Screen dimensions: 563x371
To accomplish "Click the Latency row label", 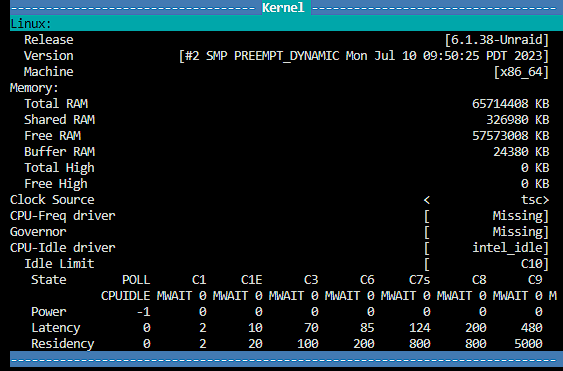I will point(56,328).
